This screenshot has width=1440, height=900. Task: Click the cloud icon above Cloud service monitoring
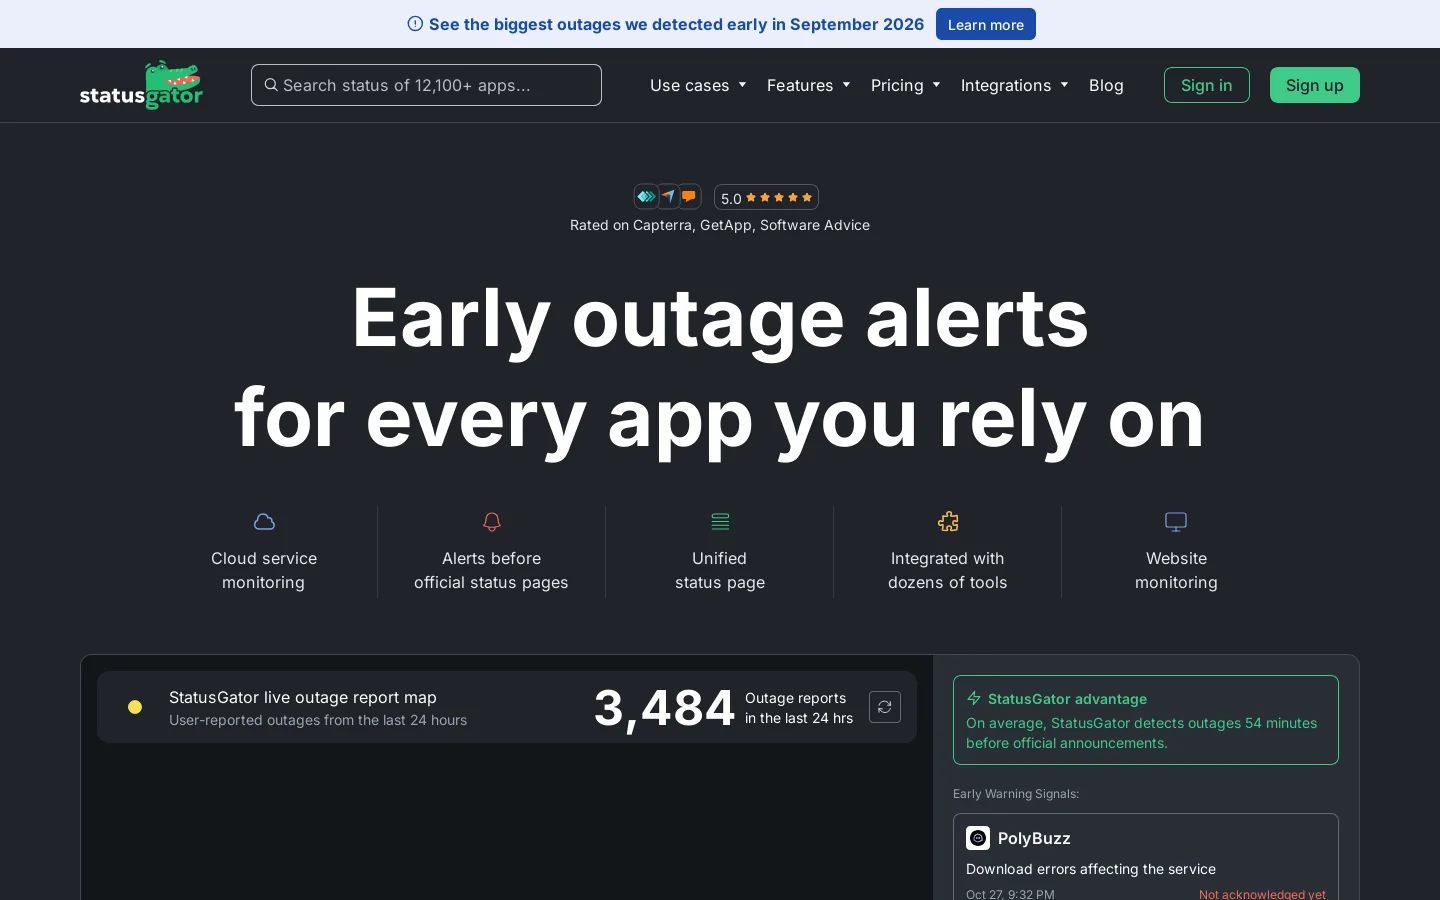click(x=264, y=522)
